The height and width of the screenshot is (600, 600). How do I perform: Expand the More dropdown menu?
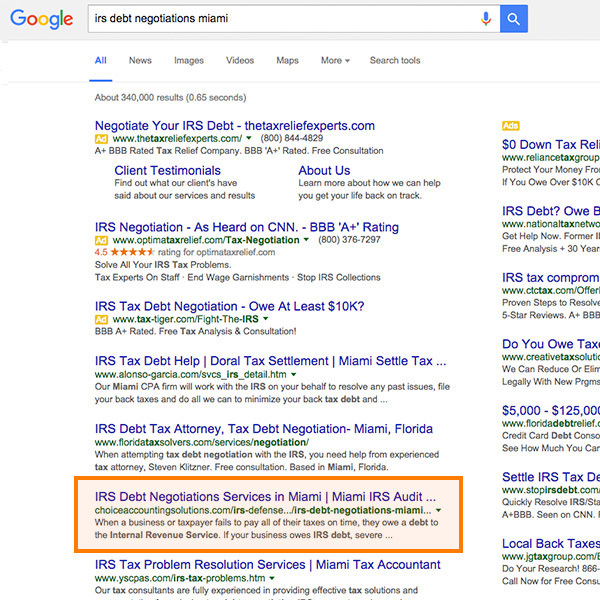point(335,60)
